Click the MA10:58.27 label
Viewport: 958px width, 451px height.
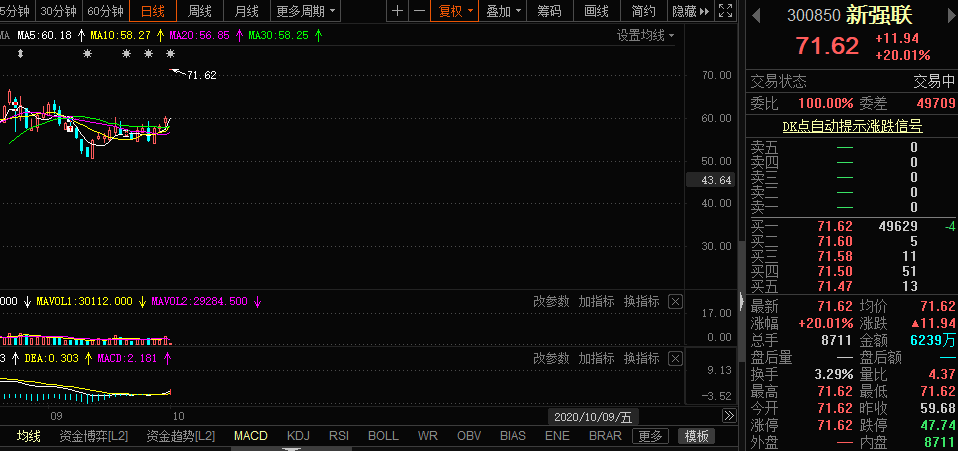(x=120, y=35)
